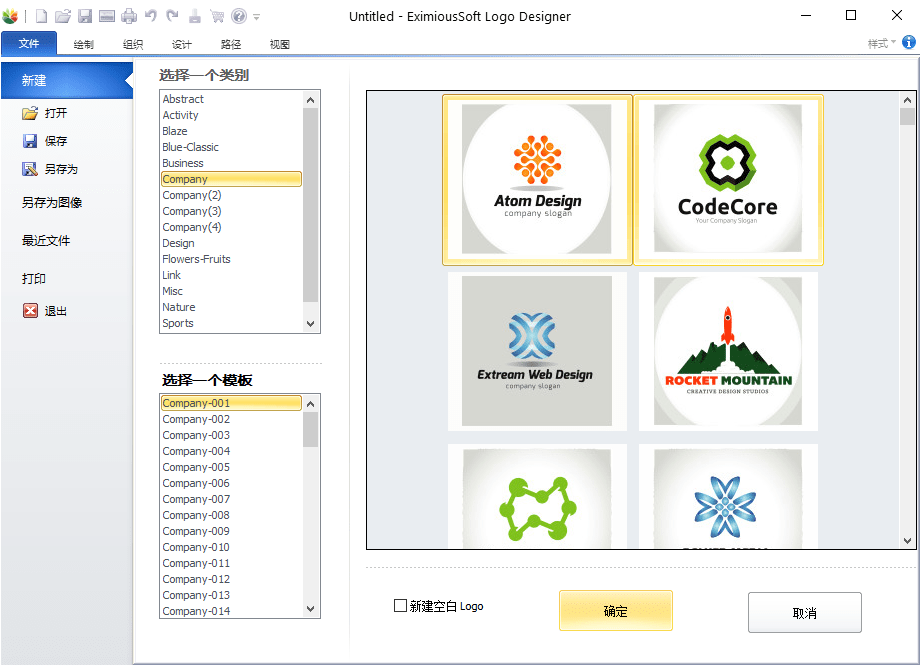Click the shopping cart icon
The height and width of the screenshot is (666, 921).
pyautogui.click(x=217, y=16)
